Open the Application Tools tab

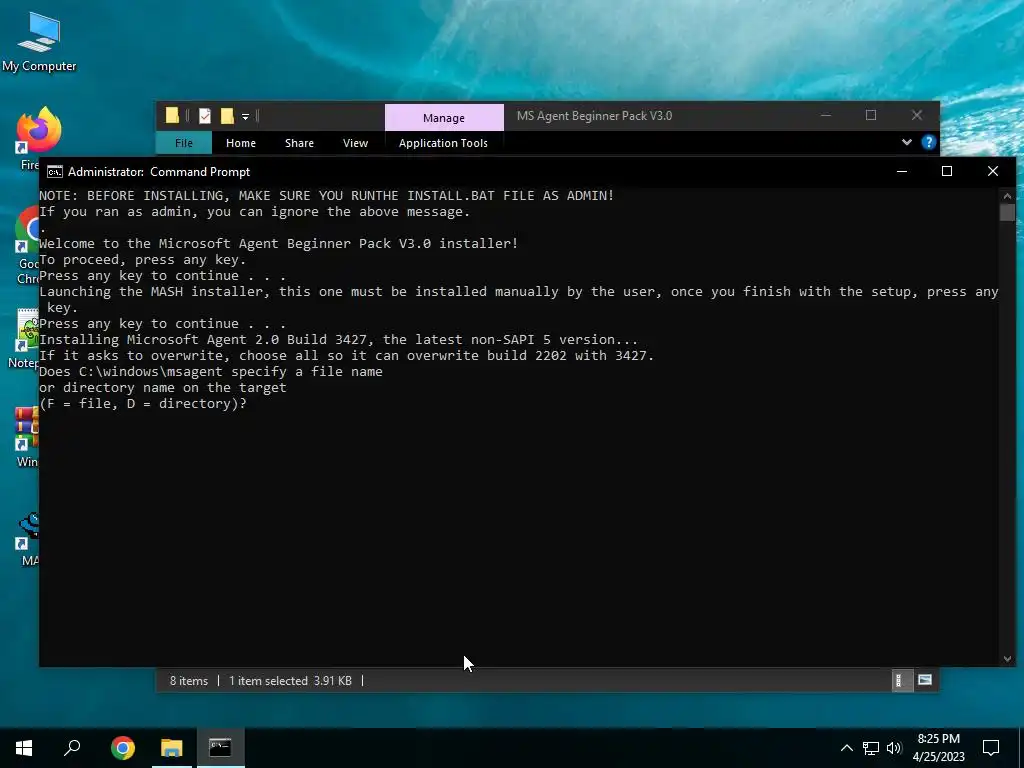tap(443, 143)
